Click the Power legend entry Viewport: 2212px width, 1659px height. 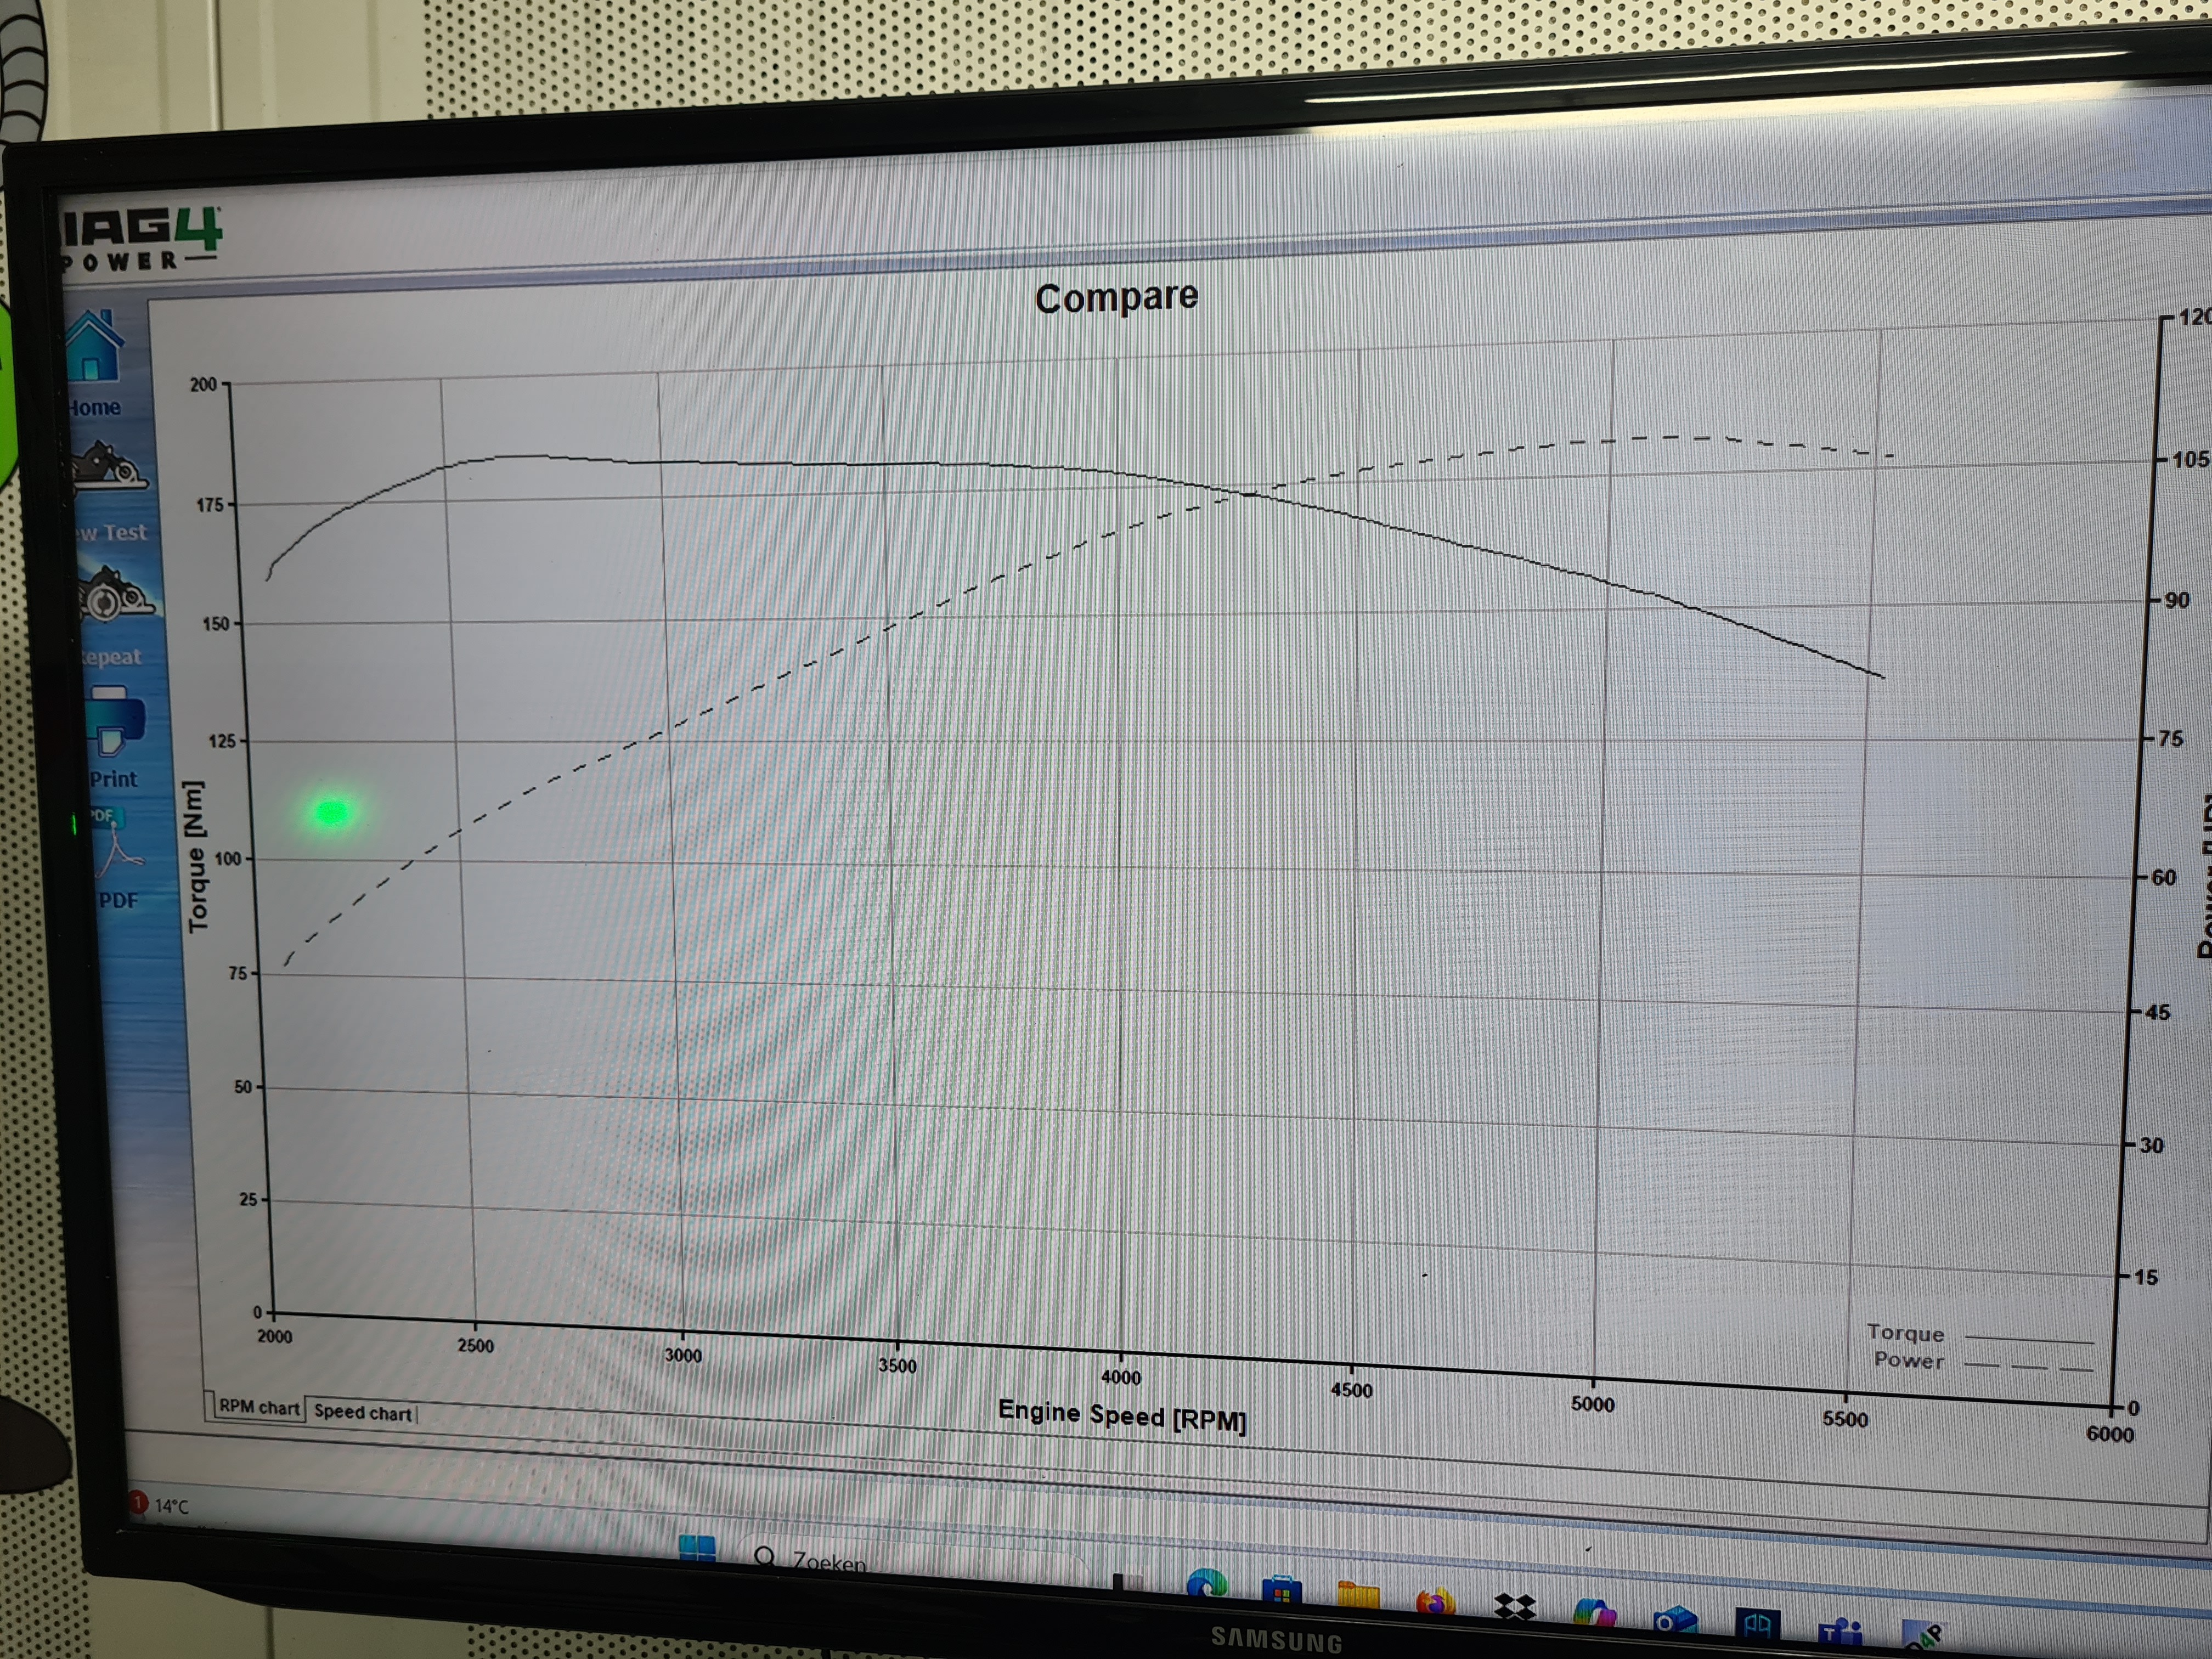[1908, 1360]
